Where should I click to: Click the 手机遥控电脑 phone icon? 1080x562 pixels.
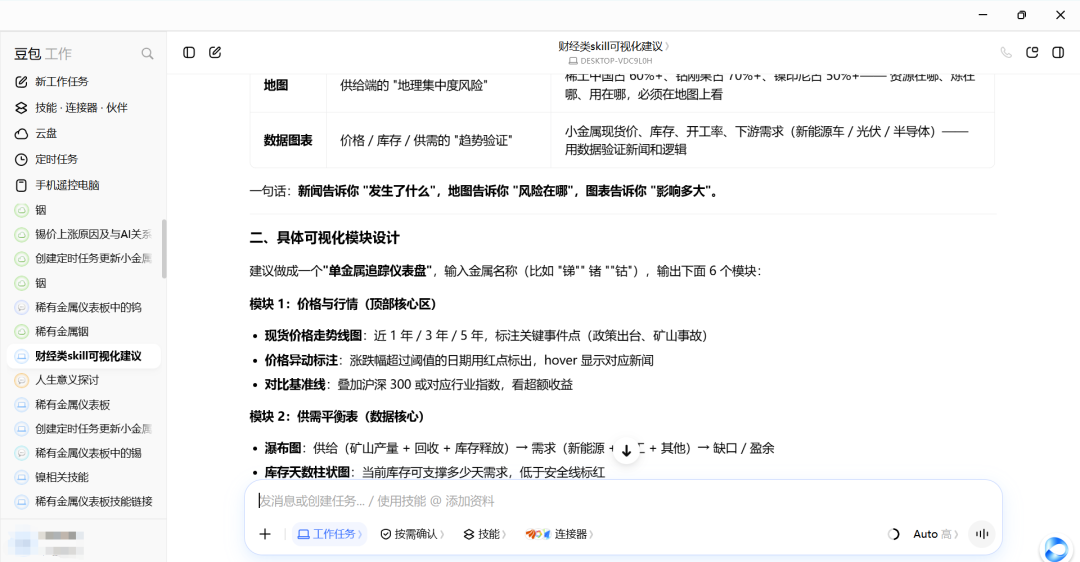[21, 185]
